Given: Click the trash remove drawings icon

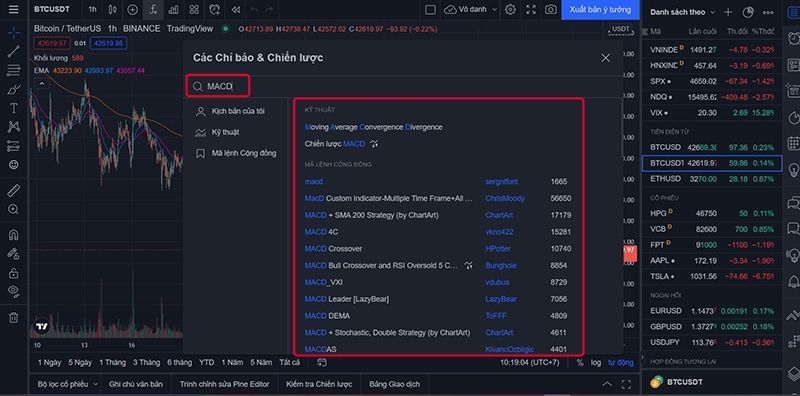Looking at the screenshot, I should pyautogui.click(x=14, y=317).
